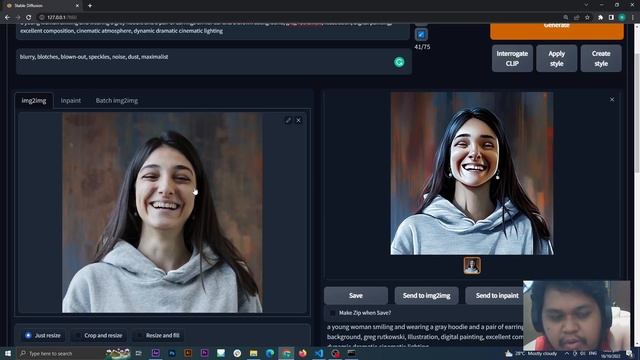
Task: Click Send to inpaint button
Action: coord(497,295)
